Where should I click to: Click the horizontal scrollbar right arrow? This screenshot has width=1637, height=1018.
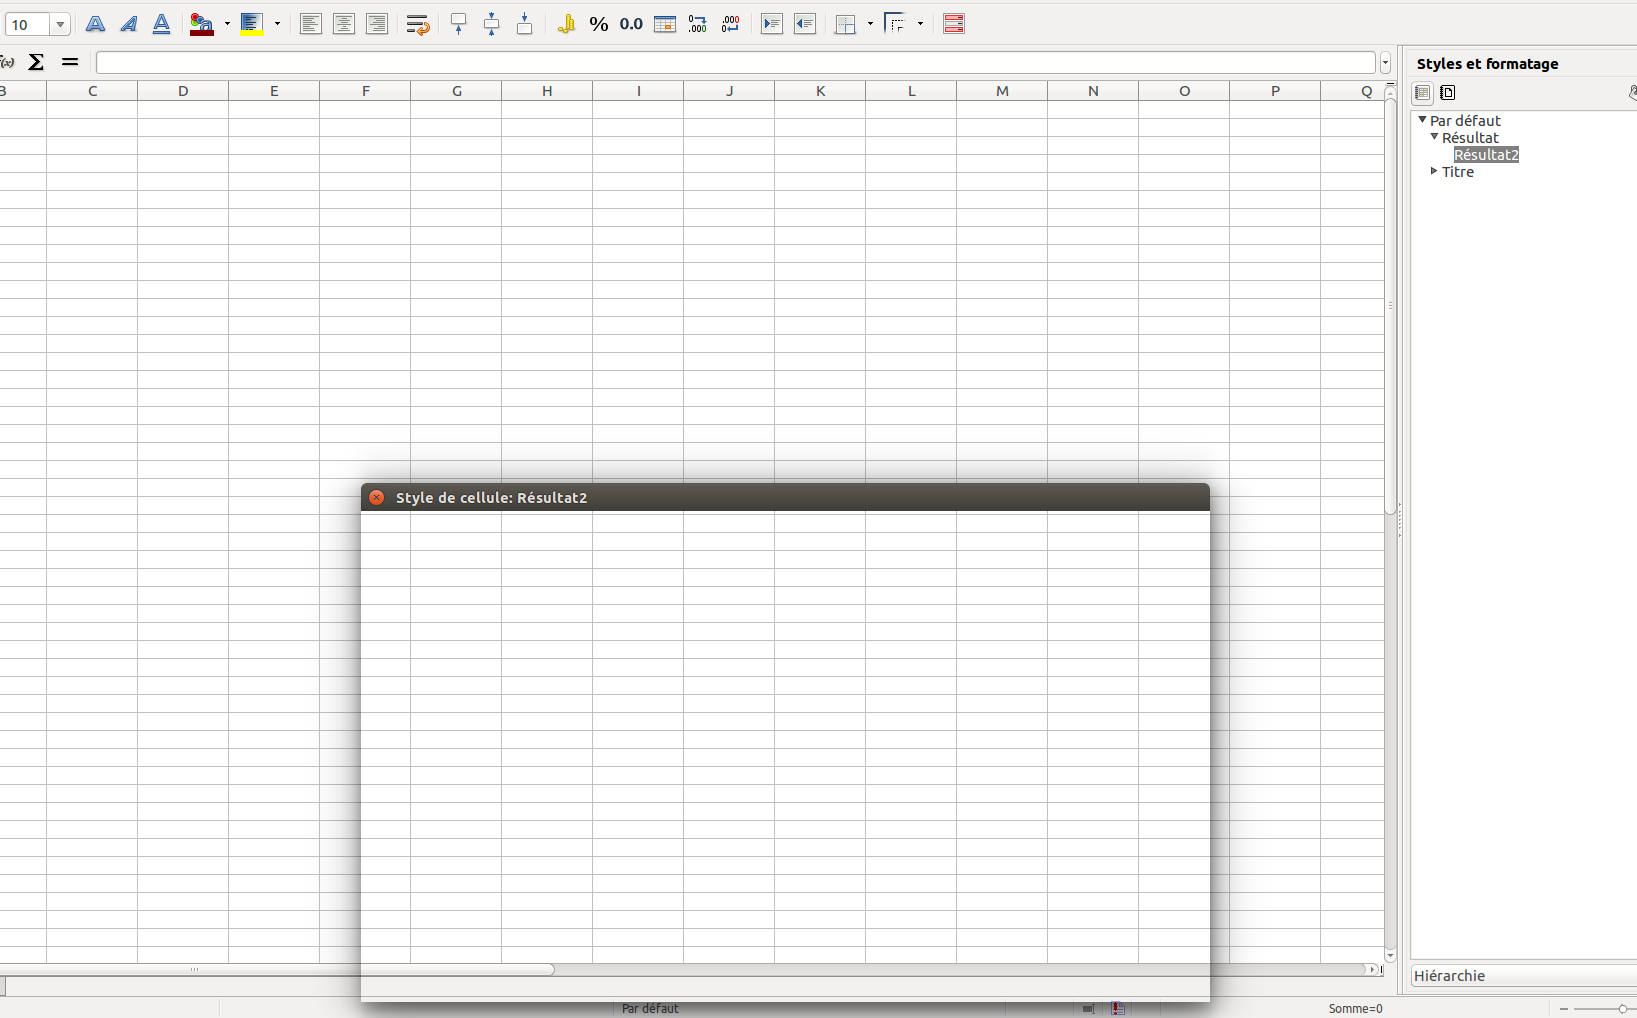pos(1372,969)
